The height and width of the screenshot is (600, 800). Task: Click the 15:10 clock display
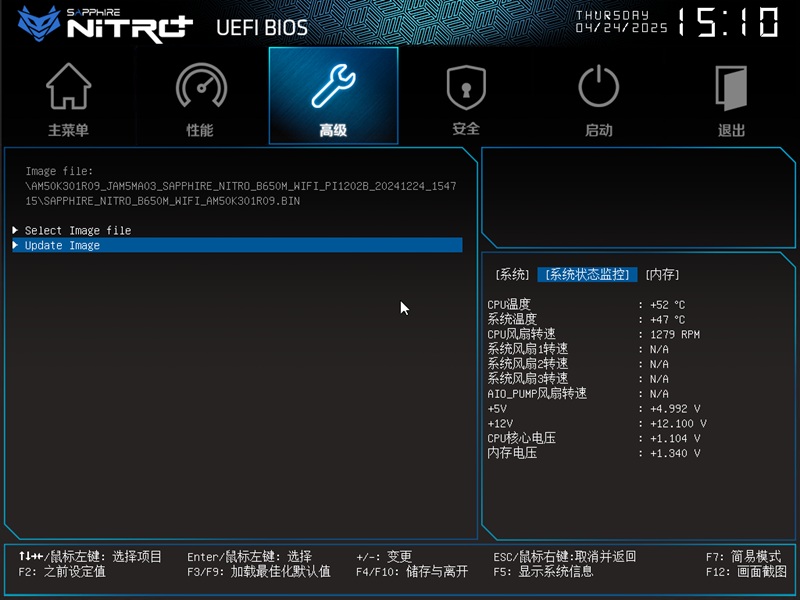[728, 23]
